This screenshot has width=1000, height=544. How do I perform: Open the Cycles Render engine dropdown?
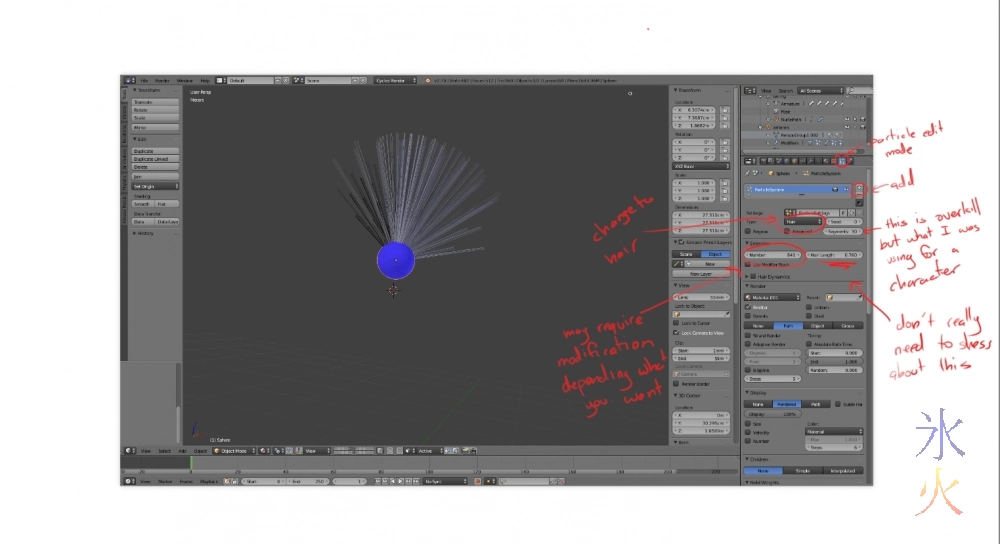click(395, 80)
